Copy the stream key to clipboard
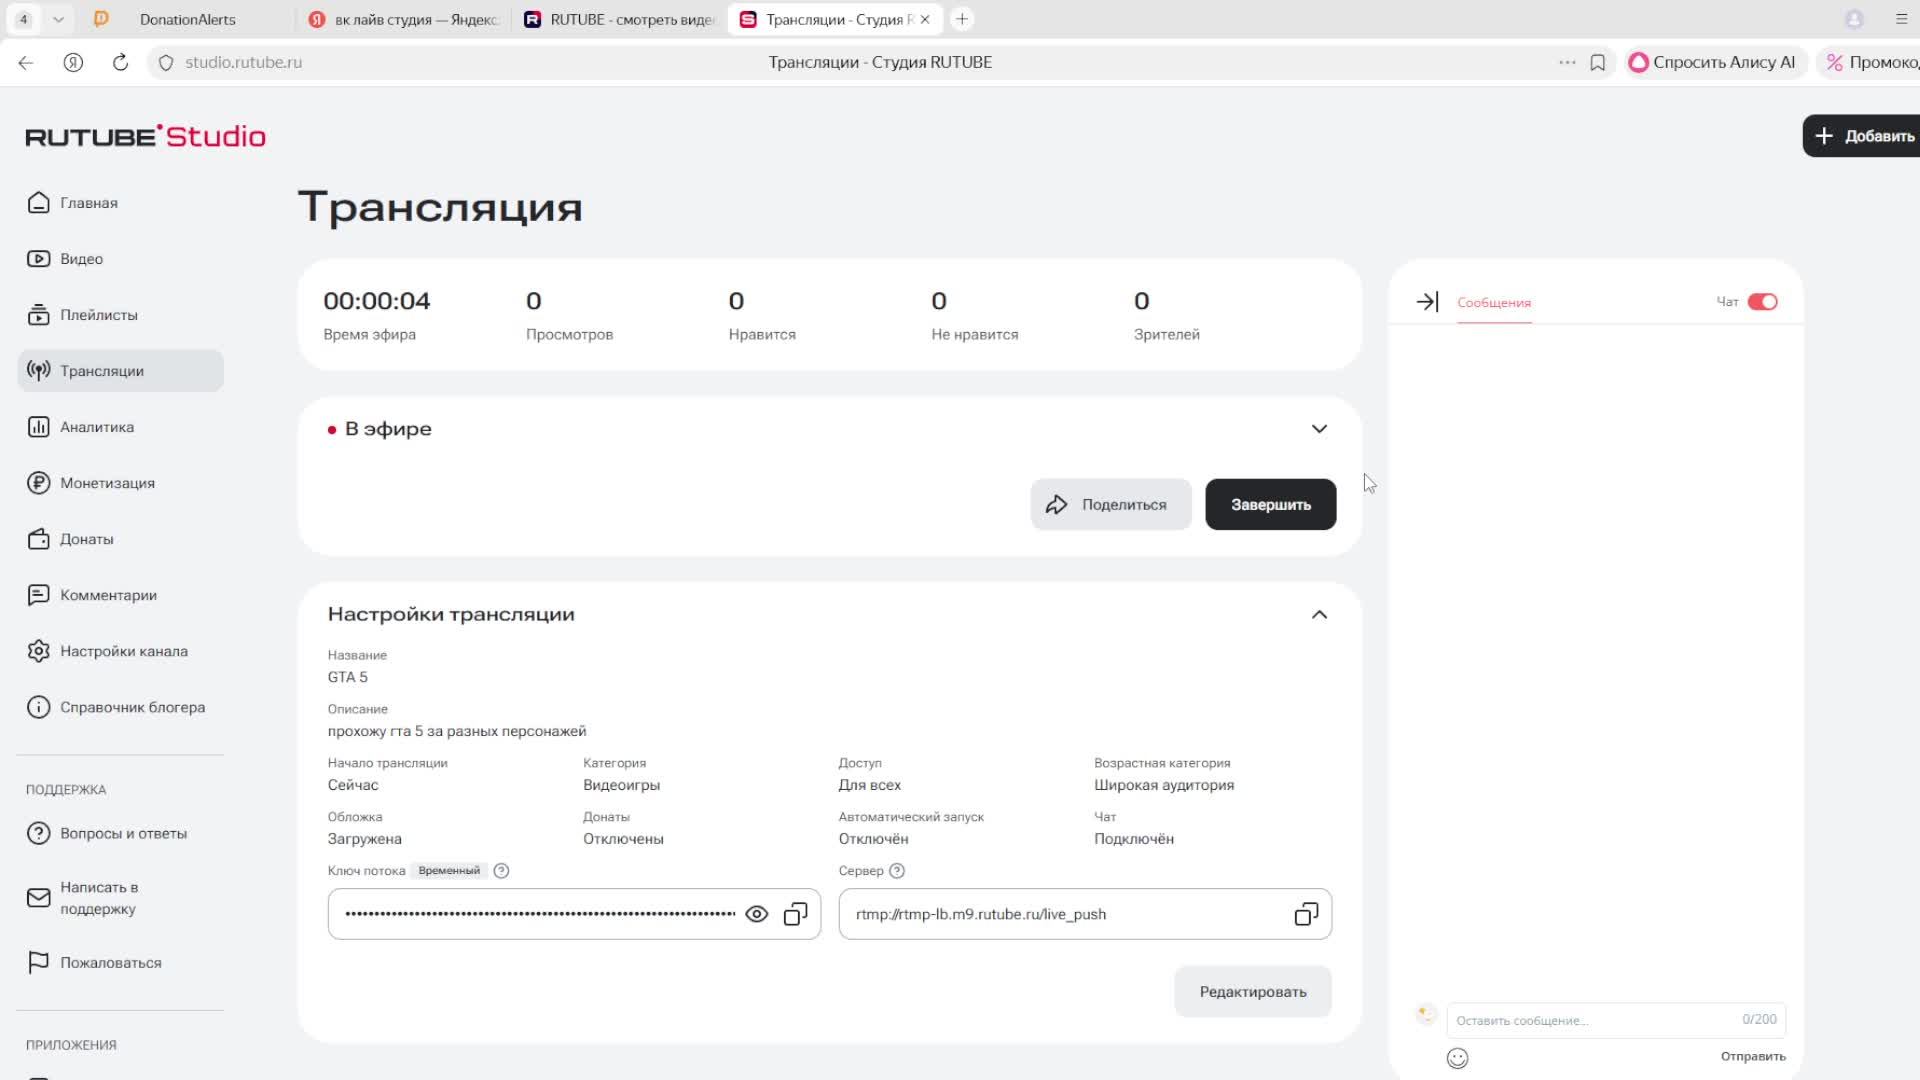 point(795,914)
